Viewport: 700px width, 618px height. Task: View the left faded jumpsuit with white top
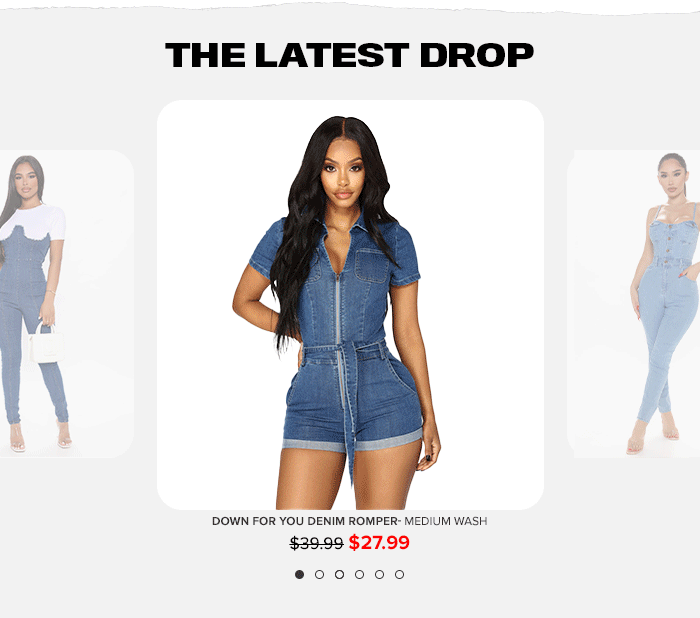(67, 304)
